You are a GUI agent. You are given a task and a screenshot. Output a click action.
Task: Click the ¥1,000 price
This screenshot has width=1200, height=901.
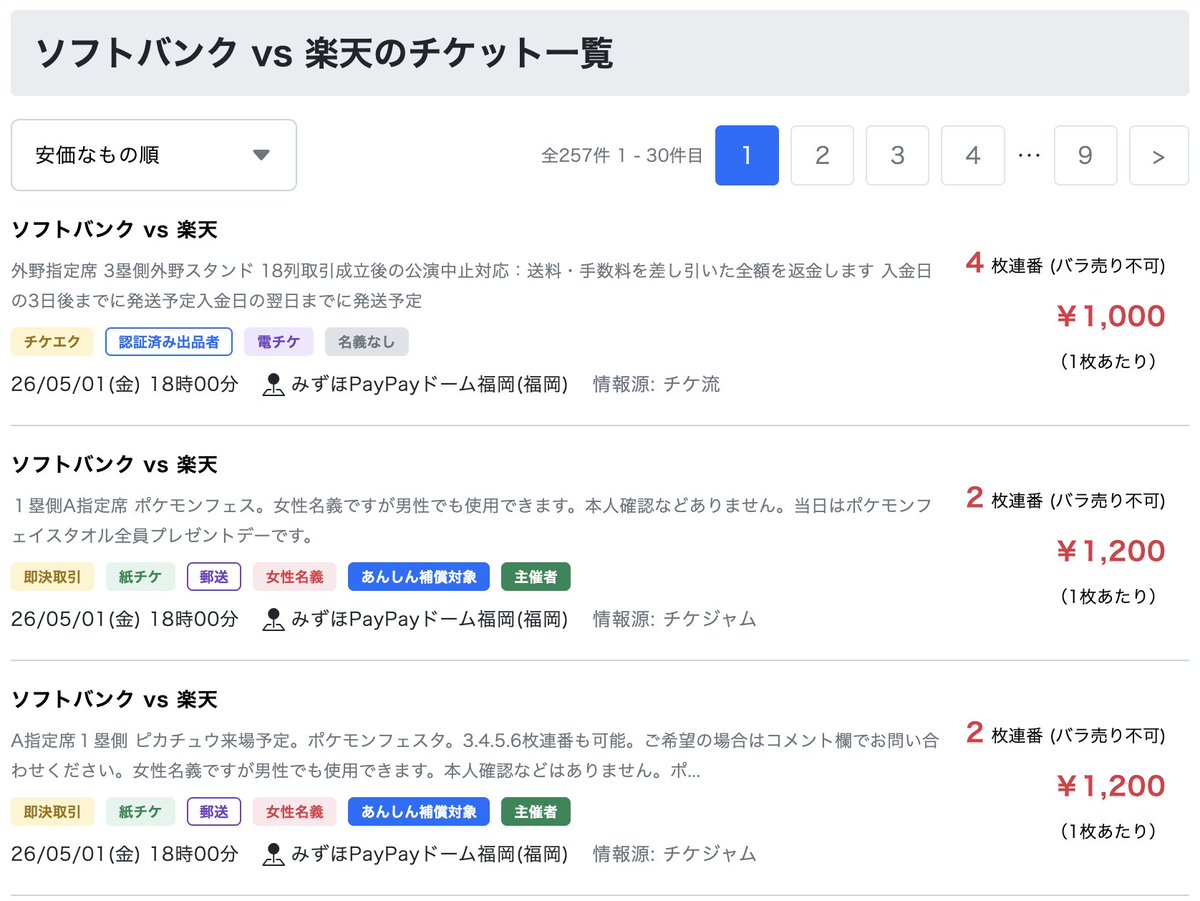click(1110, 317)
